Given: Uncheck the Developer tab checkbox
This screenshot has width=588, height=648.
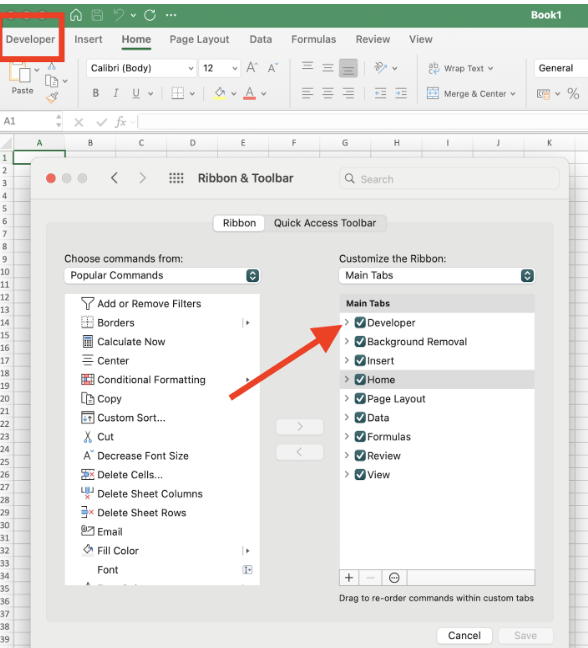Looking at the screenshot, I should pyautogui.click(x=360, y=322).
